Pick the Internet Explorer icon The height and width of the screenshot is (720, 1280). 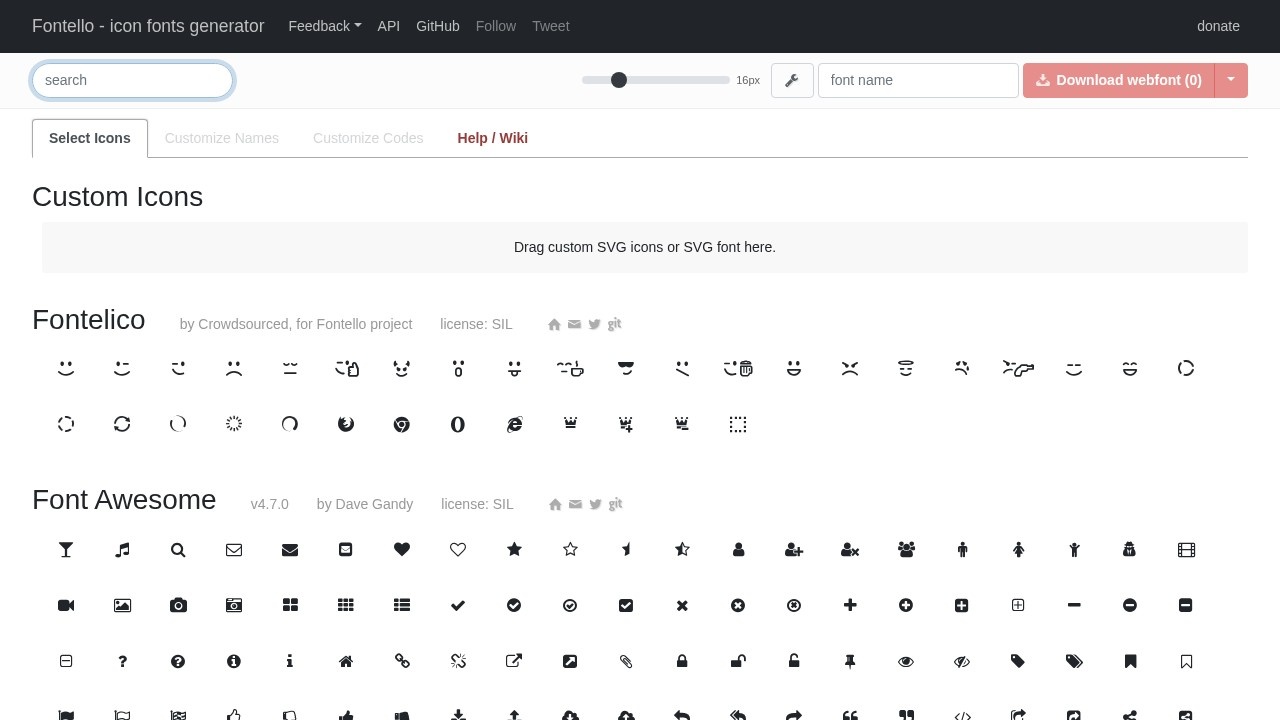tap(514, 424)
